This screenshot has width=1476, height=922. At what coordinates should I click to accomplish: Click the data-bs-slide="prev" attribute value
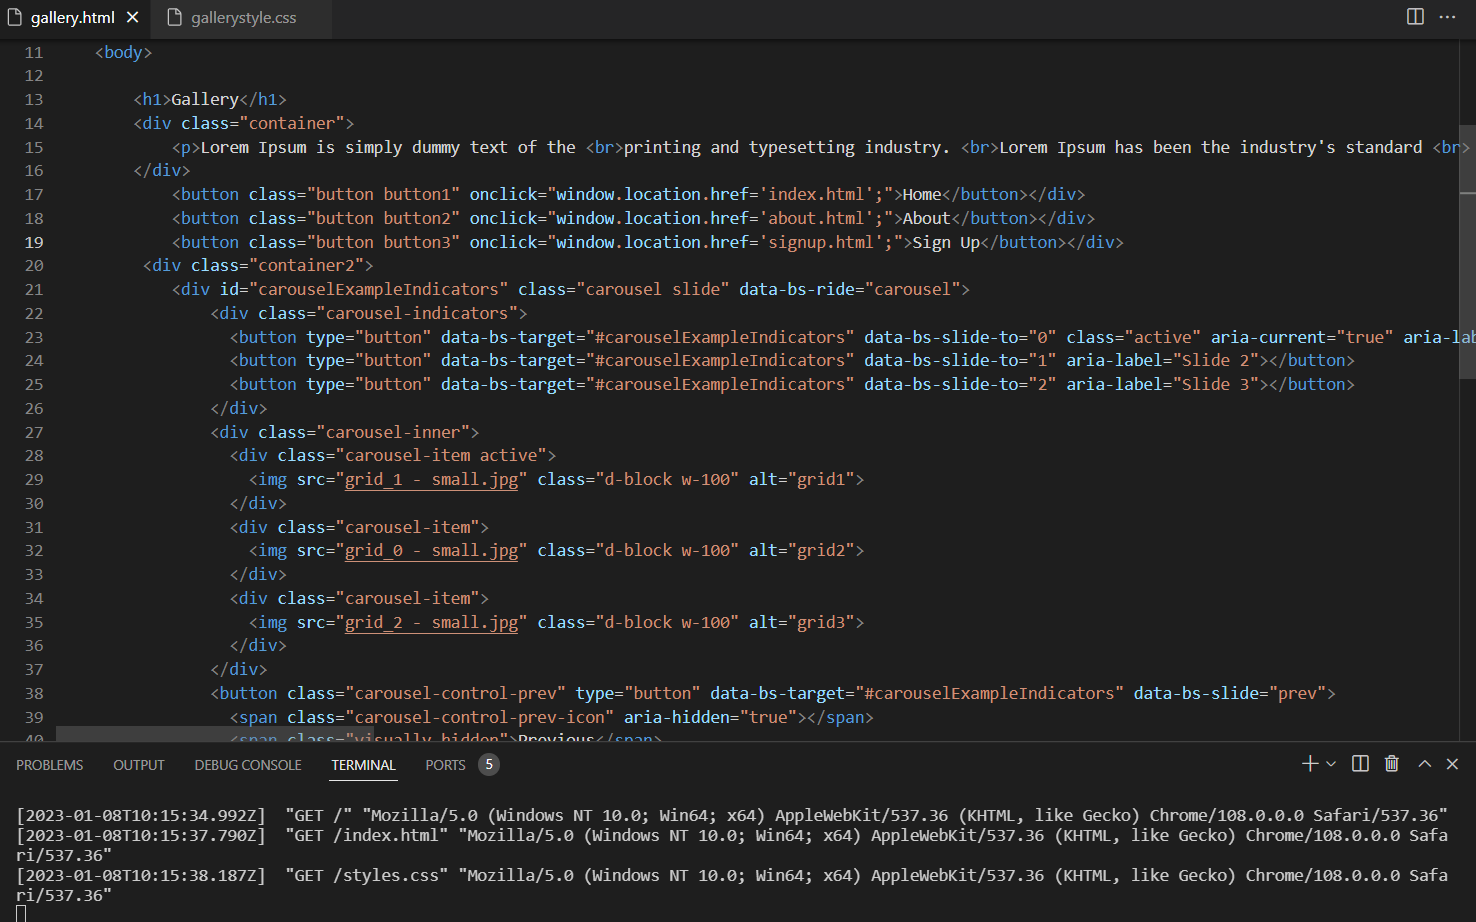[1297, 693]
